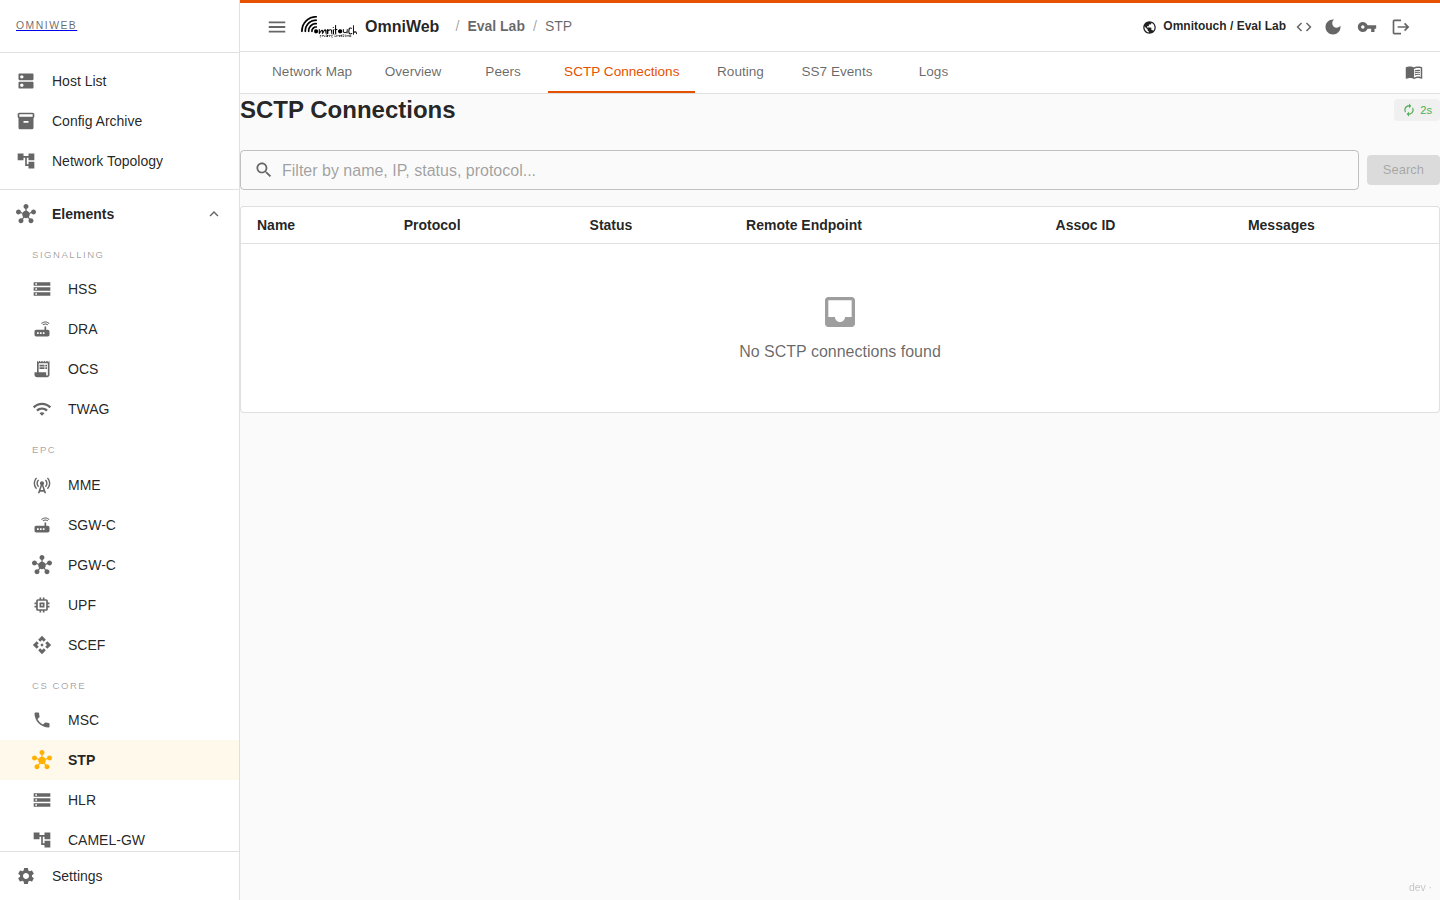Switch to Peers tab

pos(503,72)
